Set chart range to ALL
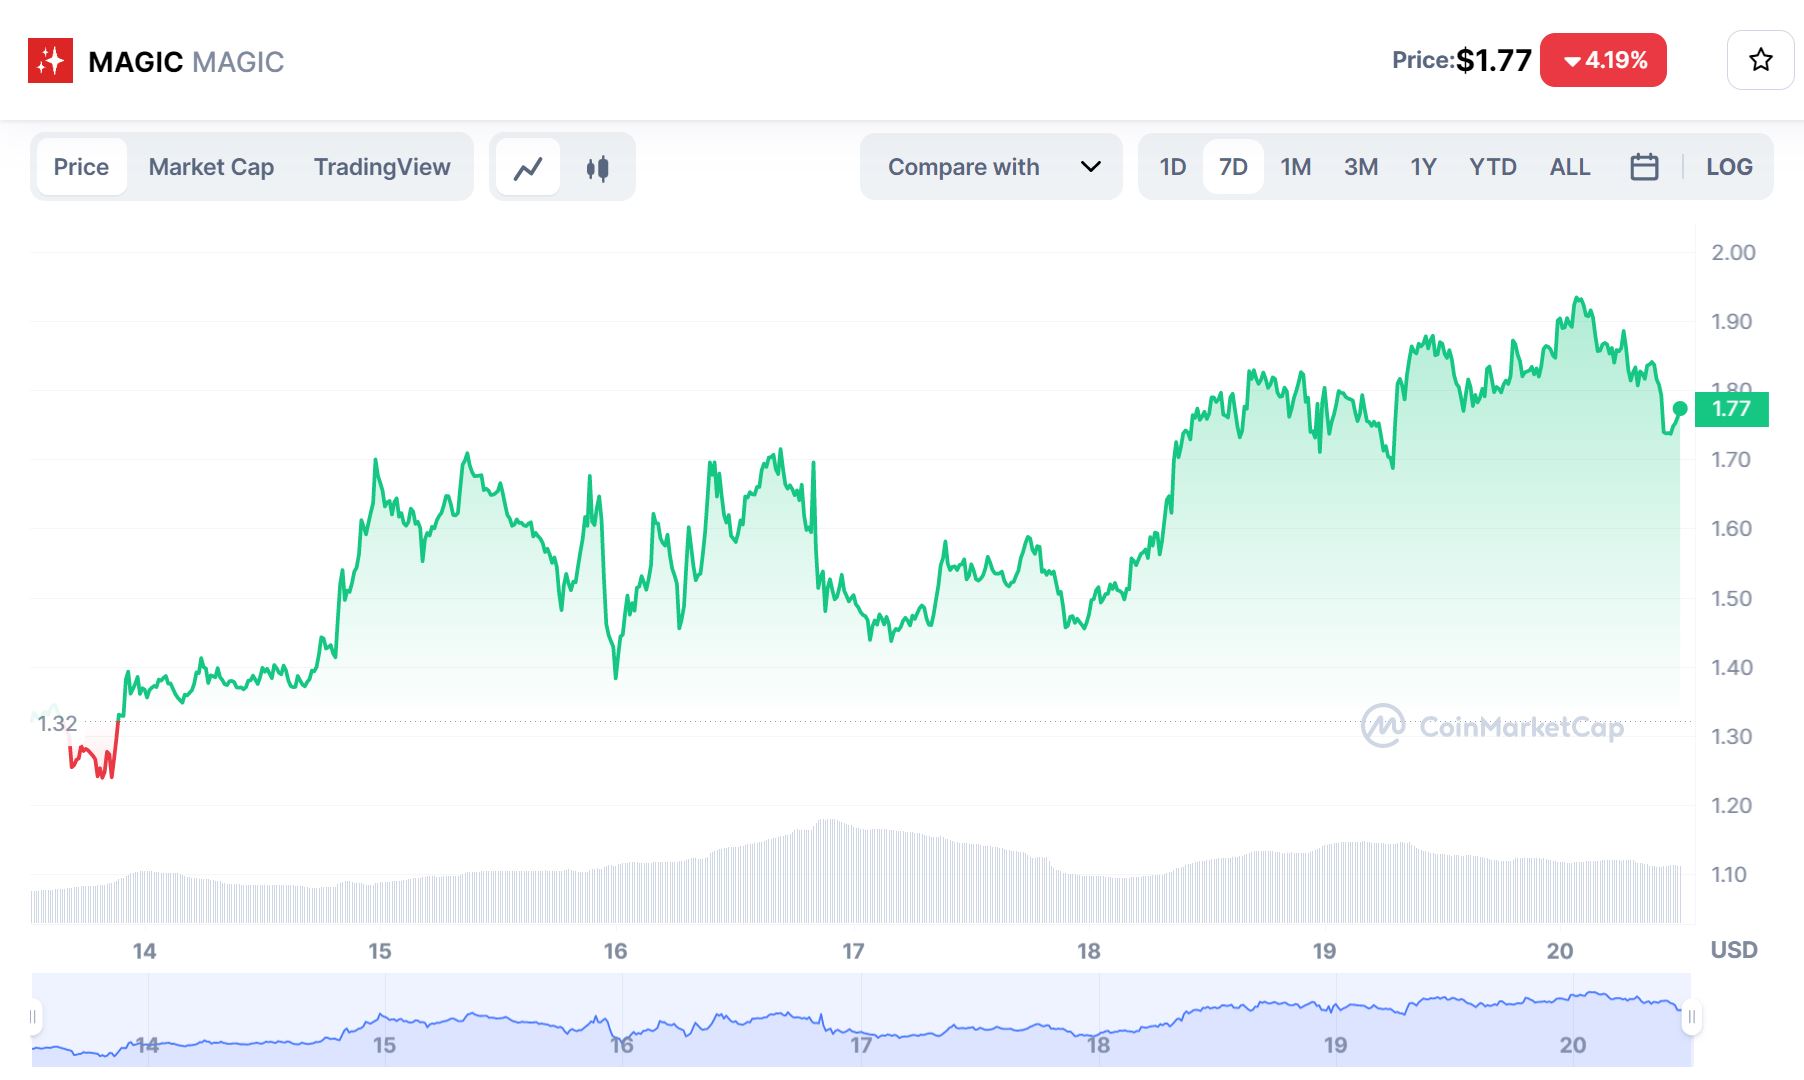Viewport: 1804px width, 1080px height. coord(1570,167)
